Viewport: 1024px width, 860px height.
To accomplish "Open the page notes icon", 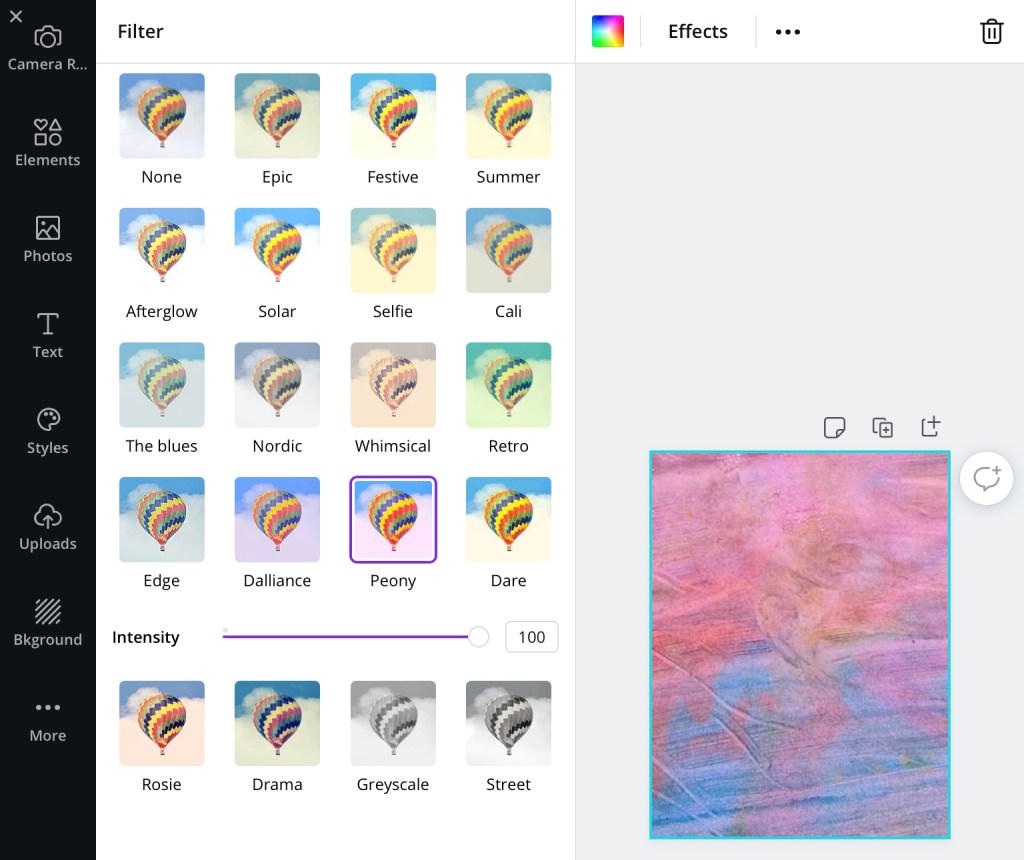I will pyautogui.click(x=834, y=428).
